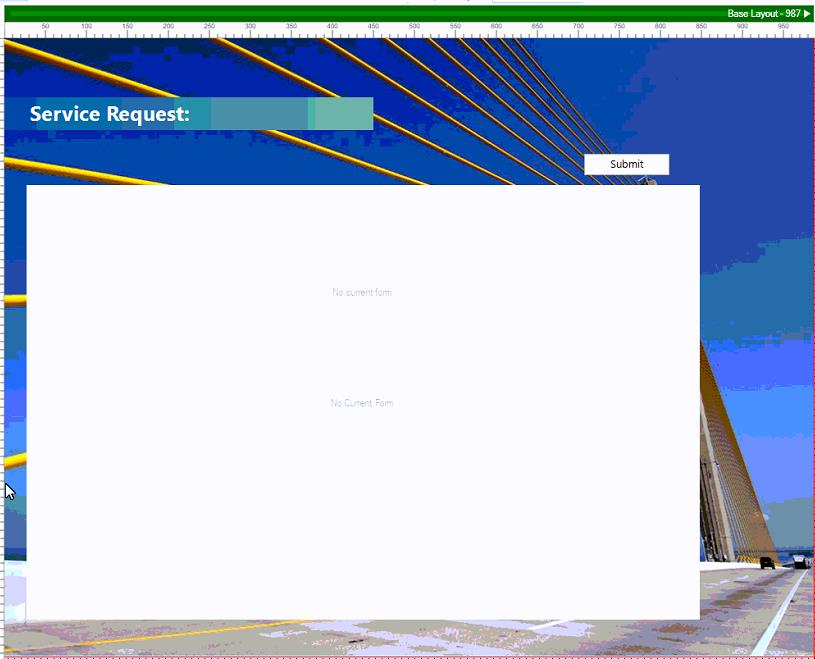Click just below the Submit button edge

pyautogui.click(x=626, y=177)
